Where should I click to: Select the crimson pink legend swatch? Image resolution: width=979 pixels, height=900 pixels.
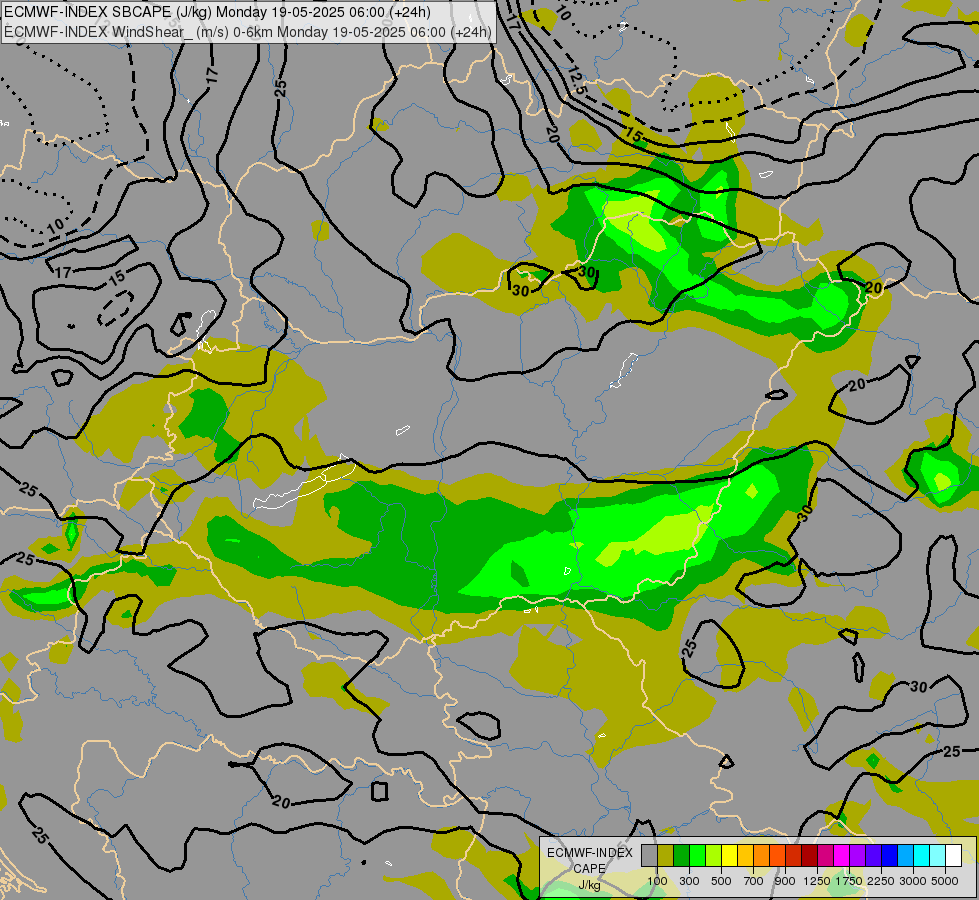tap(825, 856)
